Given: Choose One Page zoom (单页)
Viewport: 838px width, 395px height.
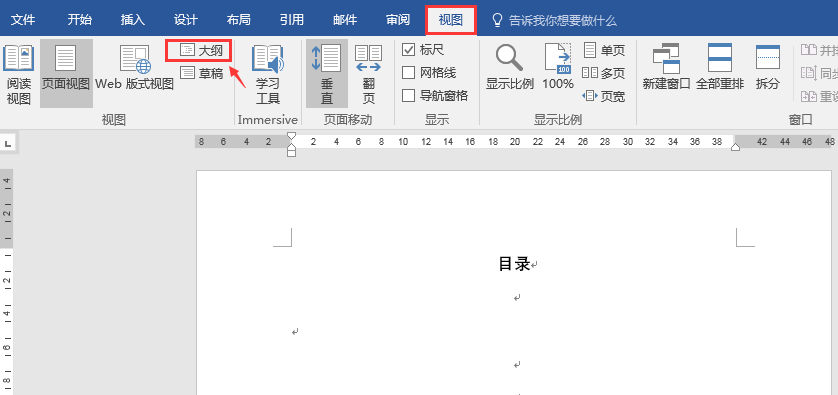Looking at the screenshot, I should click(x=604, y=50).
